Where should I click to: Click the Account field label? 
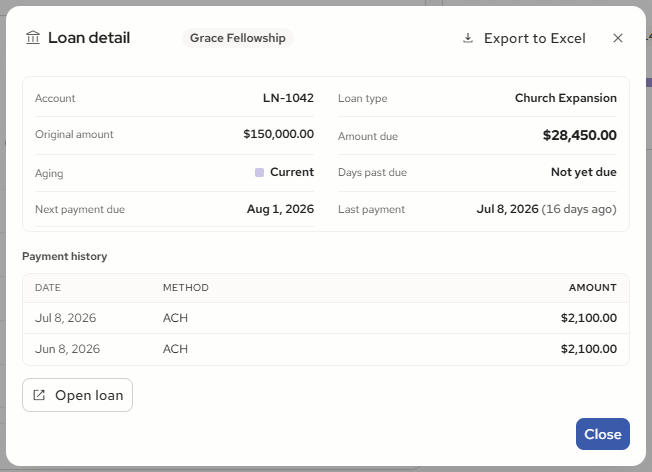(55, 98)
